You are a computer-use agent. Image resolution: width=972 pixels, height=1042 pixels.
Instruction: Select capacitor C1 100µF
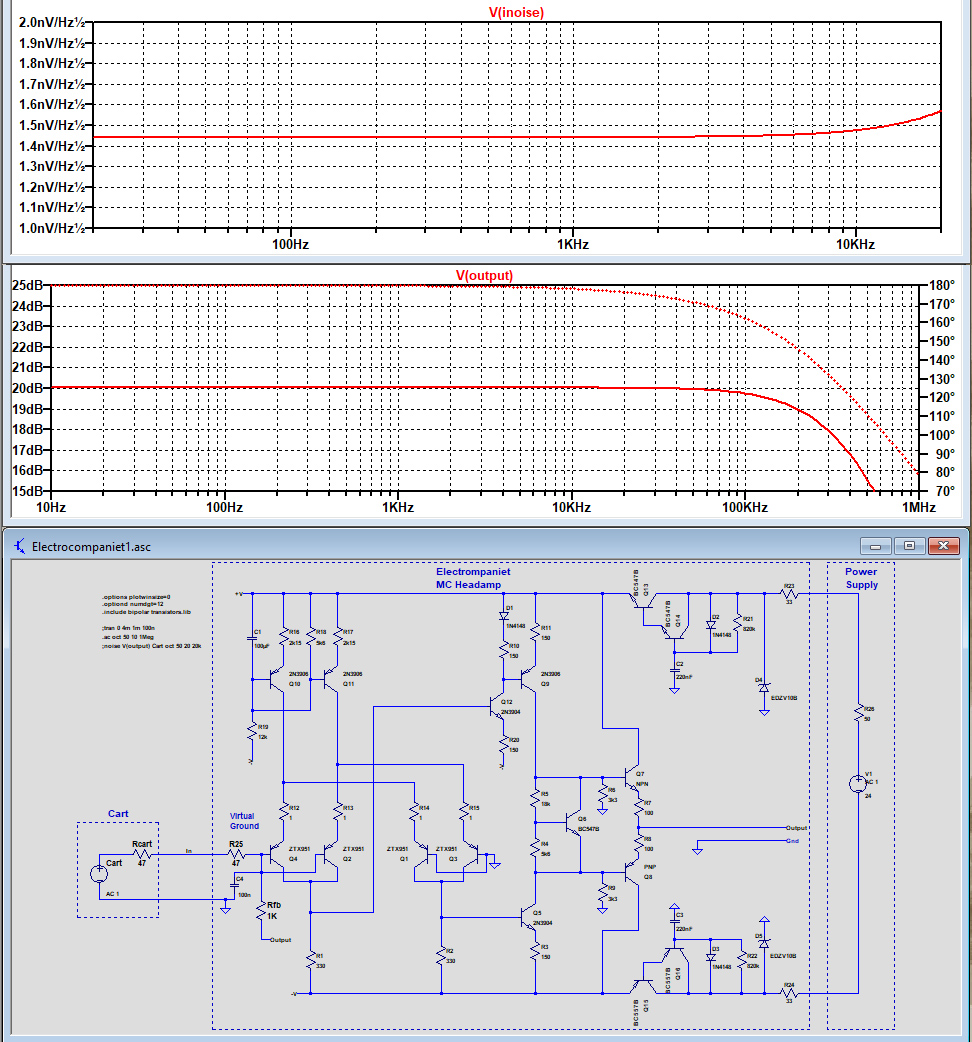pyautogui.click(x=252, y=639)
